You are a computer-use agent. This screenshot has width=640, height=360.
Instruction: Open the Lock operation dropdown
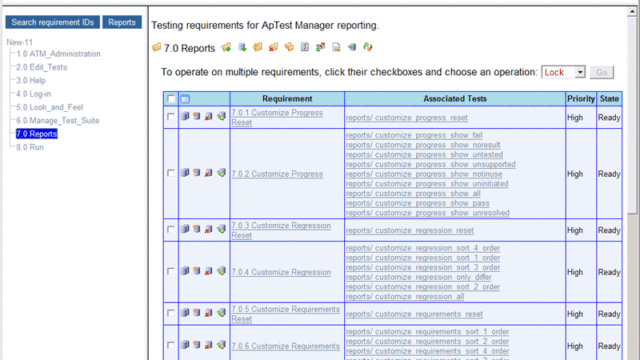click(x=563, y=72)
